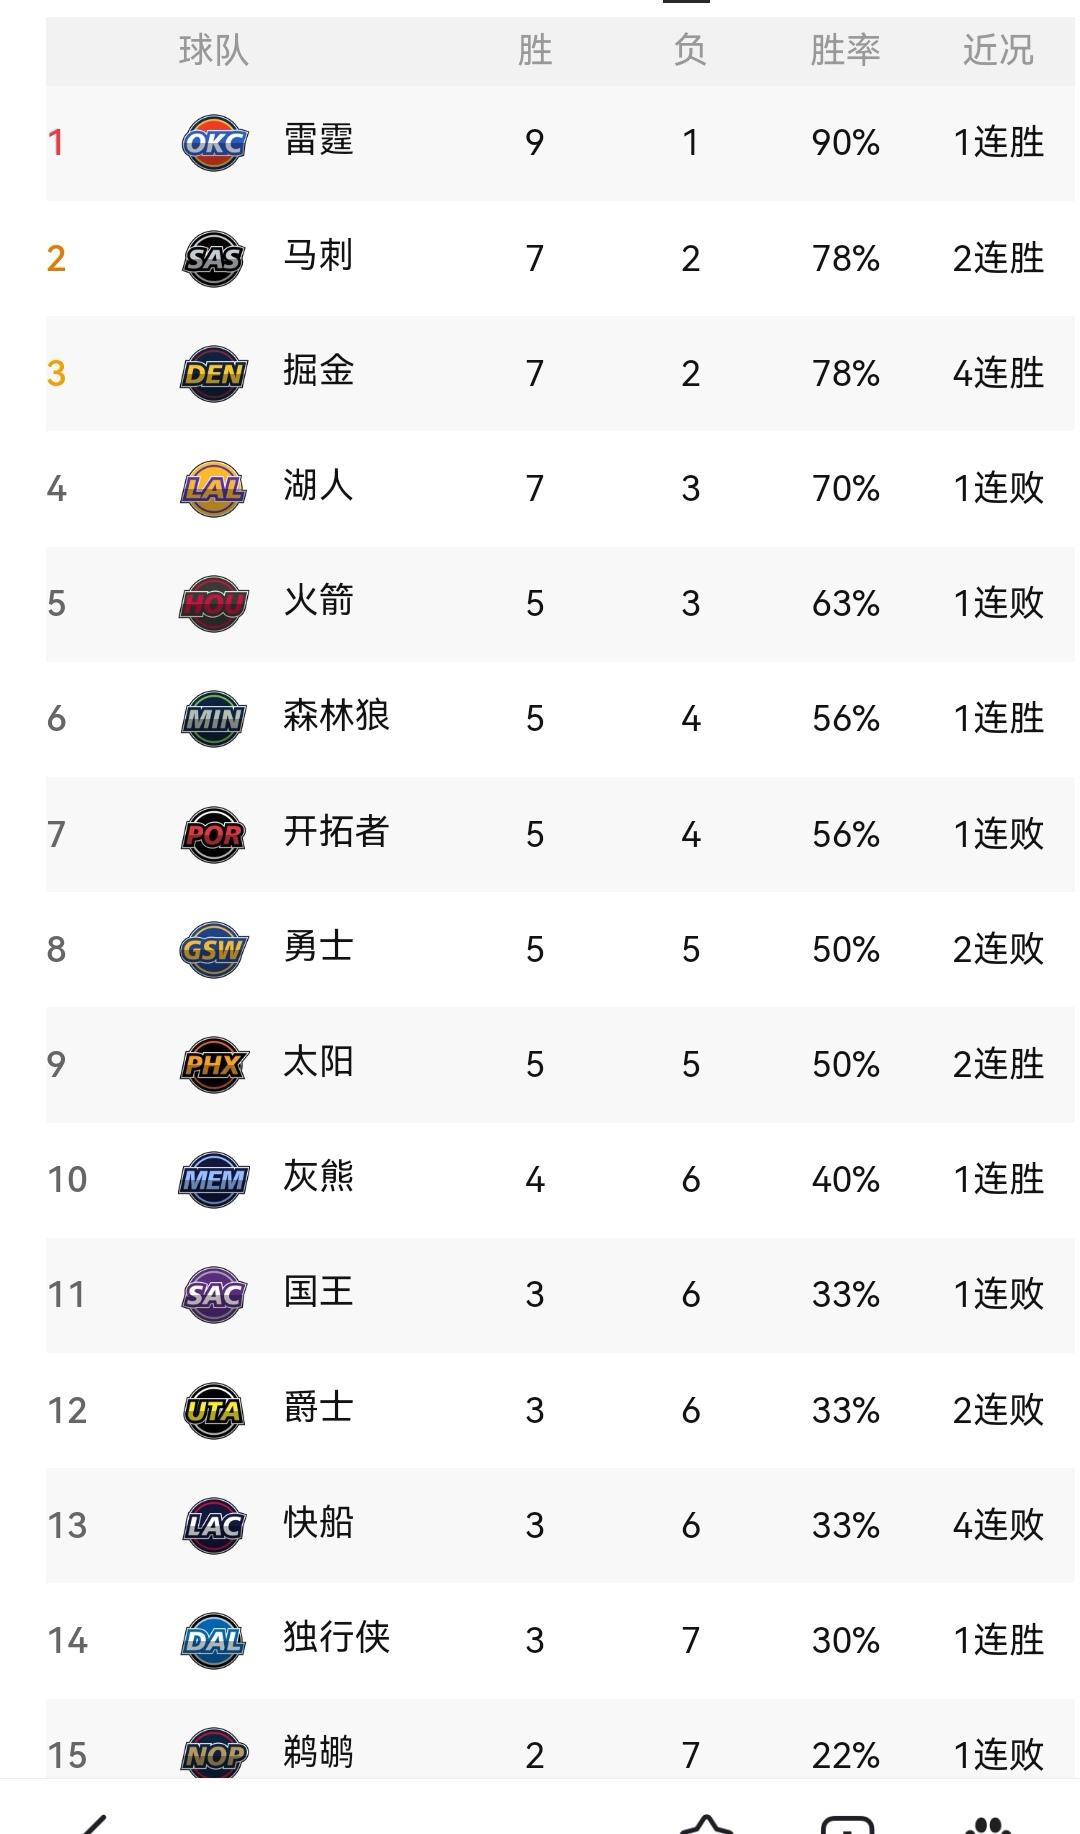Select the Warriors GSW logo
This screenshot has height=1834, width=1080.
click(213, 947)
